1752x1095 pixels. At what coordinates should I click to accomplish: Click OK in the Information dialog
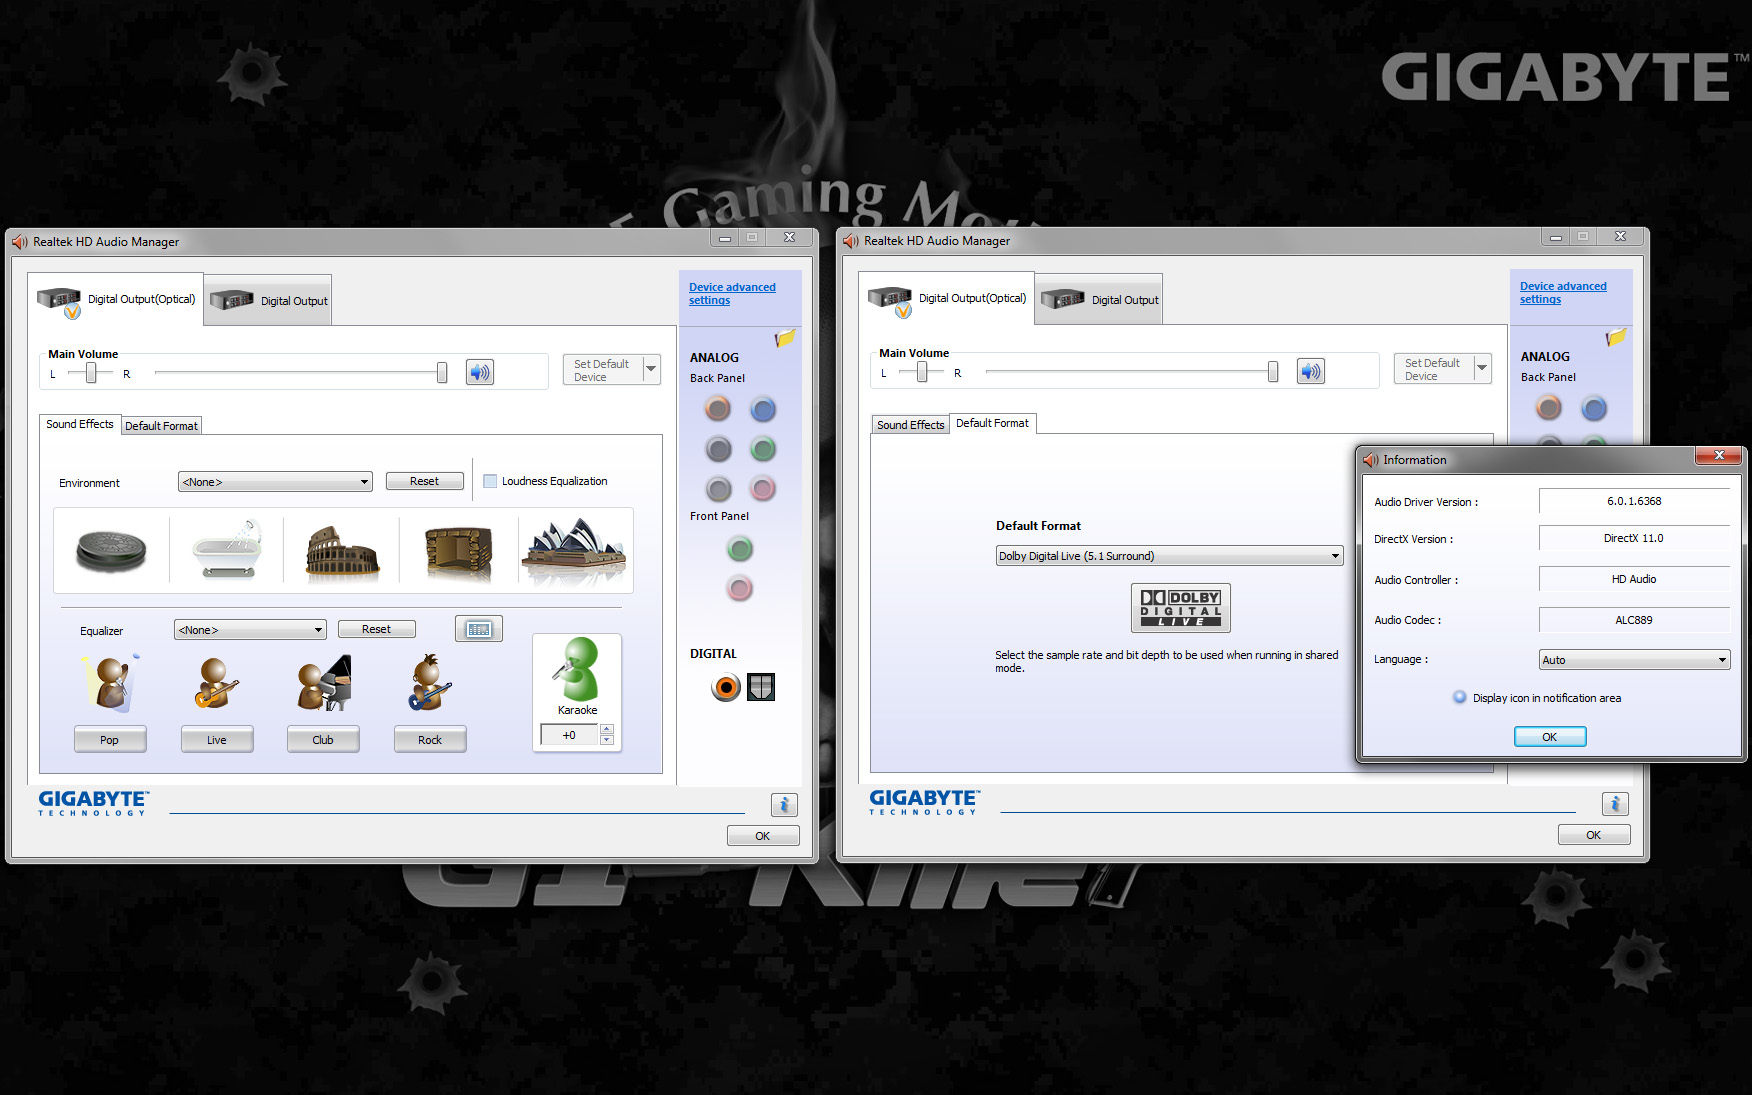pos(1550,737)
